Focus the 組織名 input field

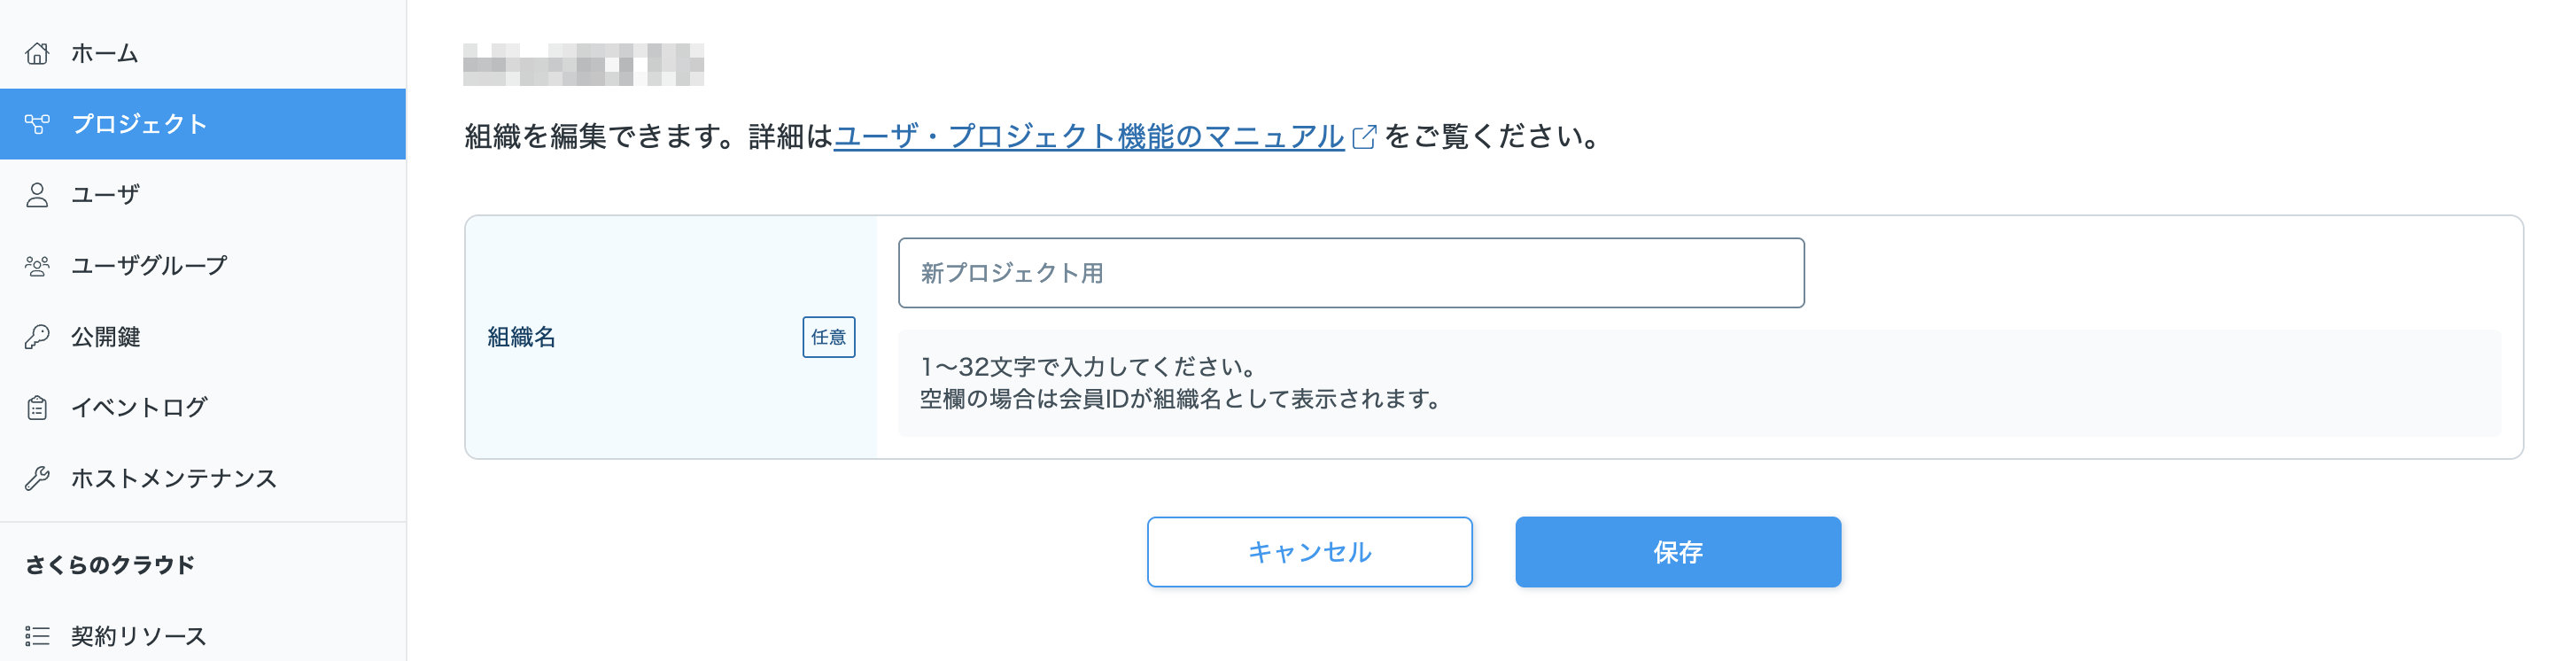pos(1351,273)
